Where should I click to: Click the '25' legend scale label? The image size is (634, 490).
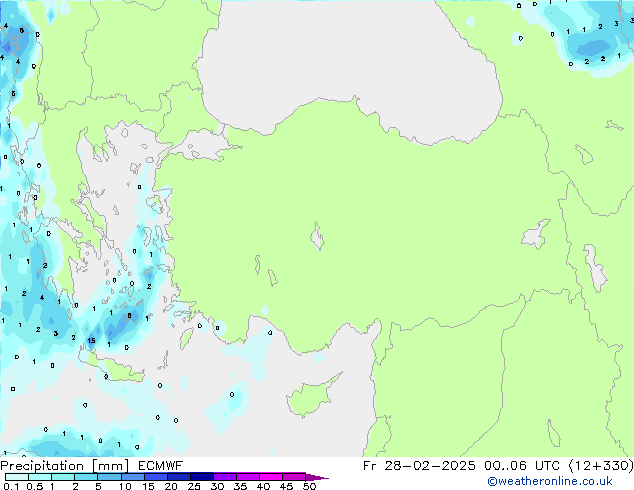click(194, 486)
